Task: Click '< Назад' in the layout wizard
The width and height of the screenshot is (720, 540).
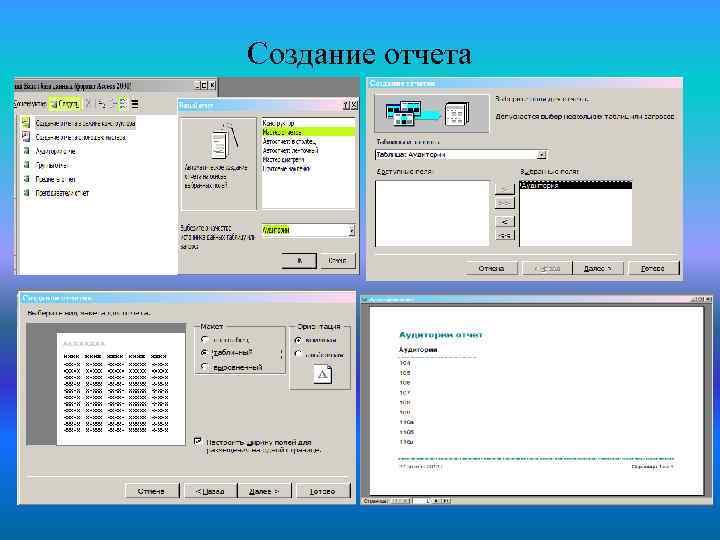Action: [210, 491]
